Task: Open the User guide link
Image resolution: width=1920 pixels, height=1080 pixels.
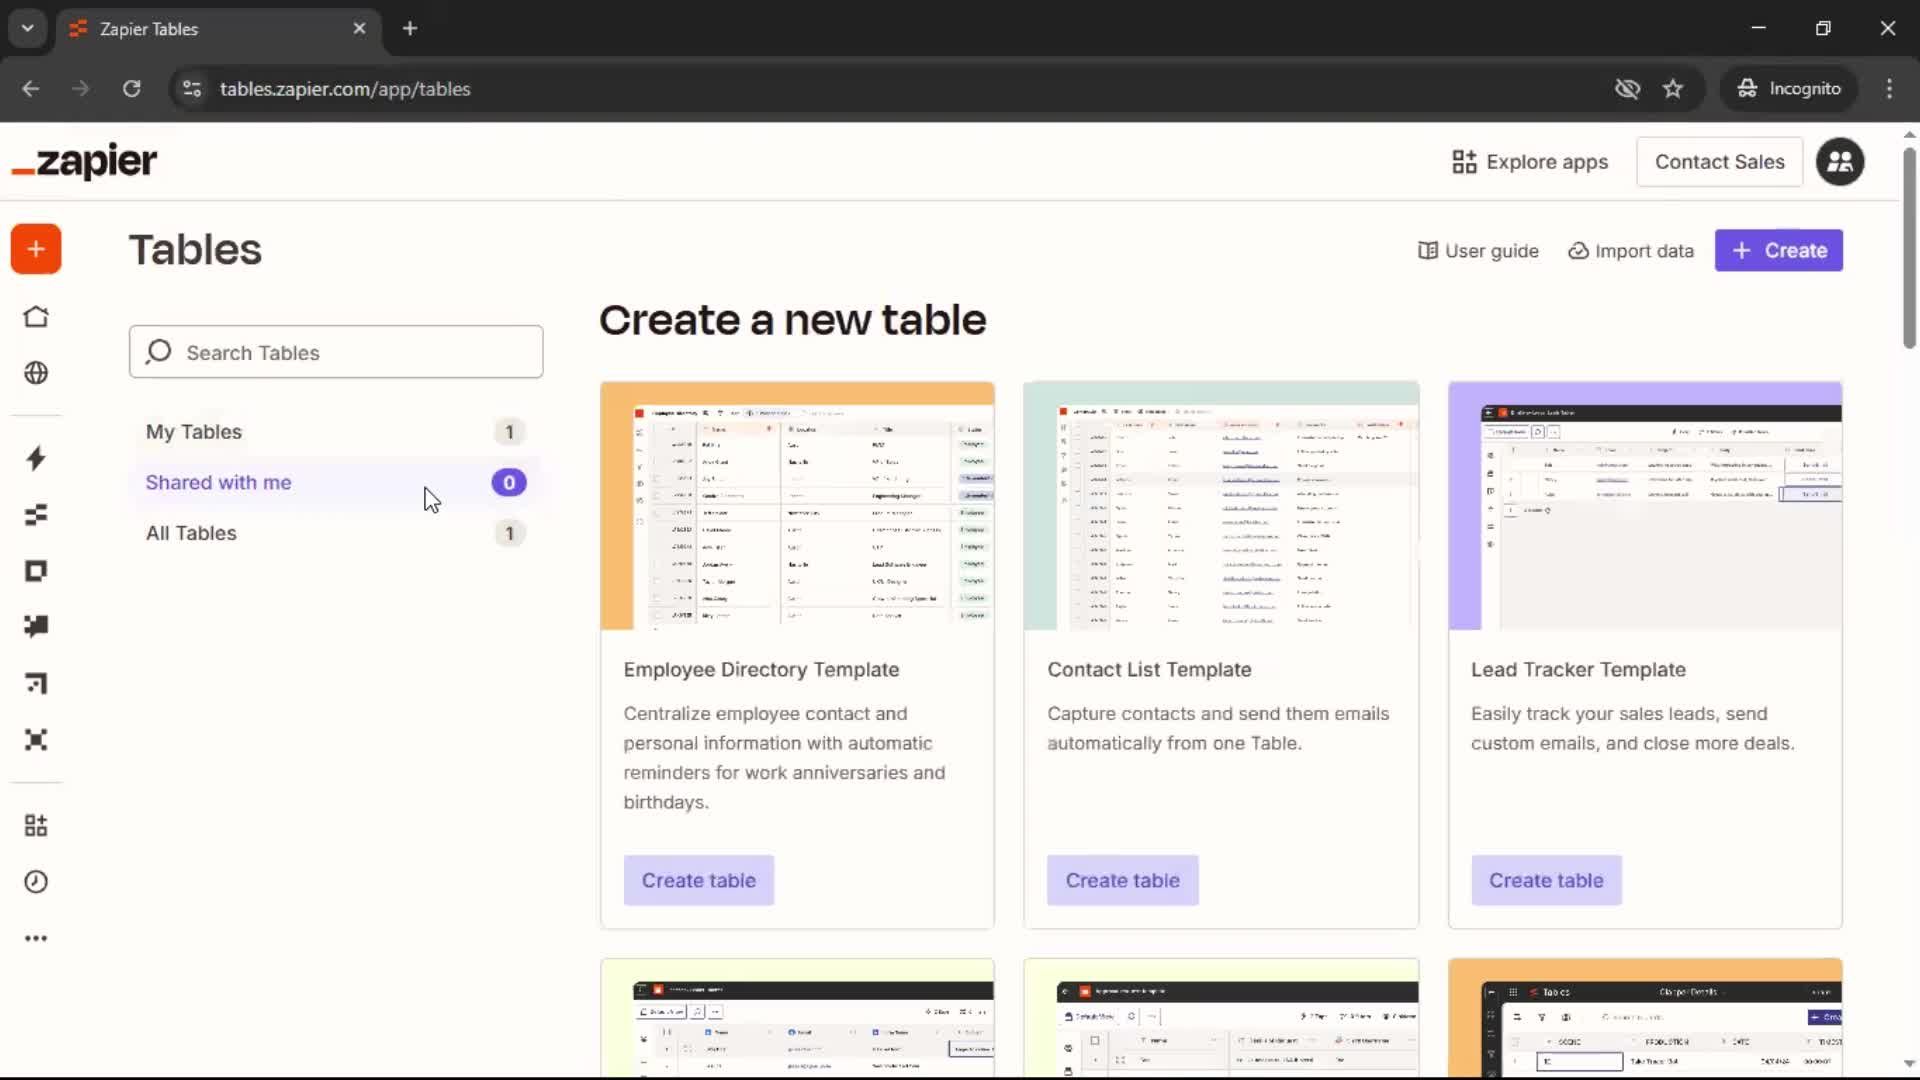Action: pos(1478,251)
